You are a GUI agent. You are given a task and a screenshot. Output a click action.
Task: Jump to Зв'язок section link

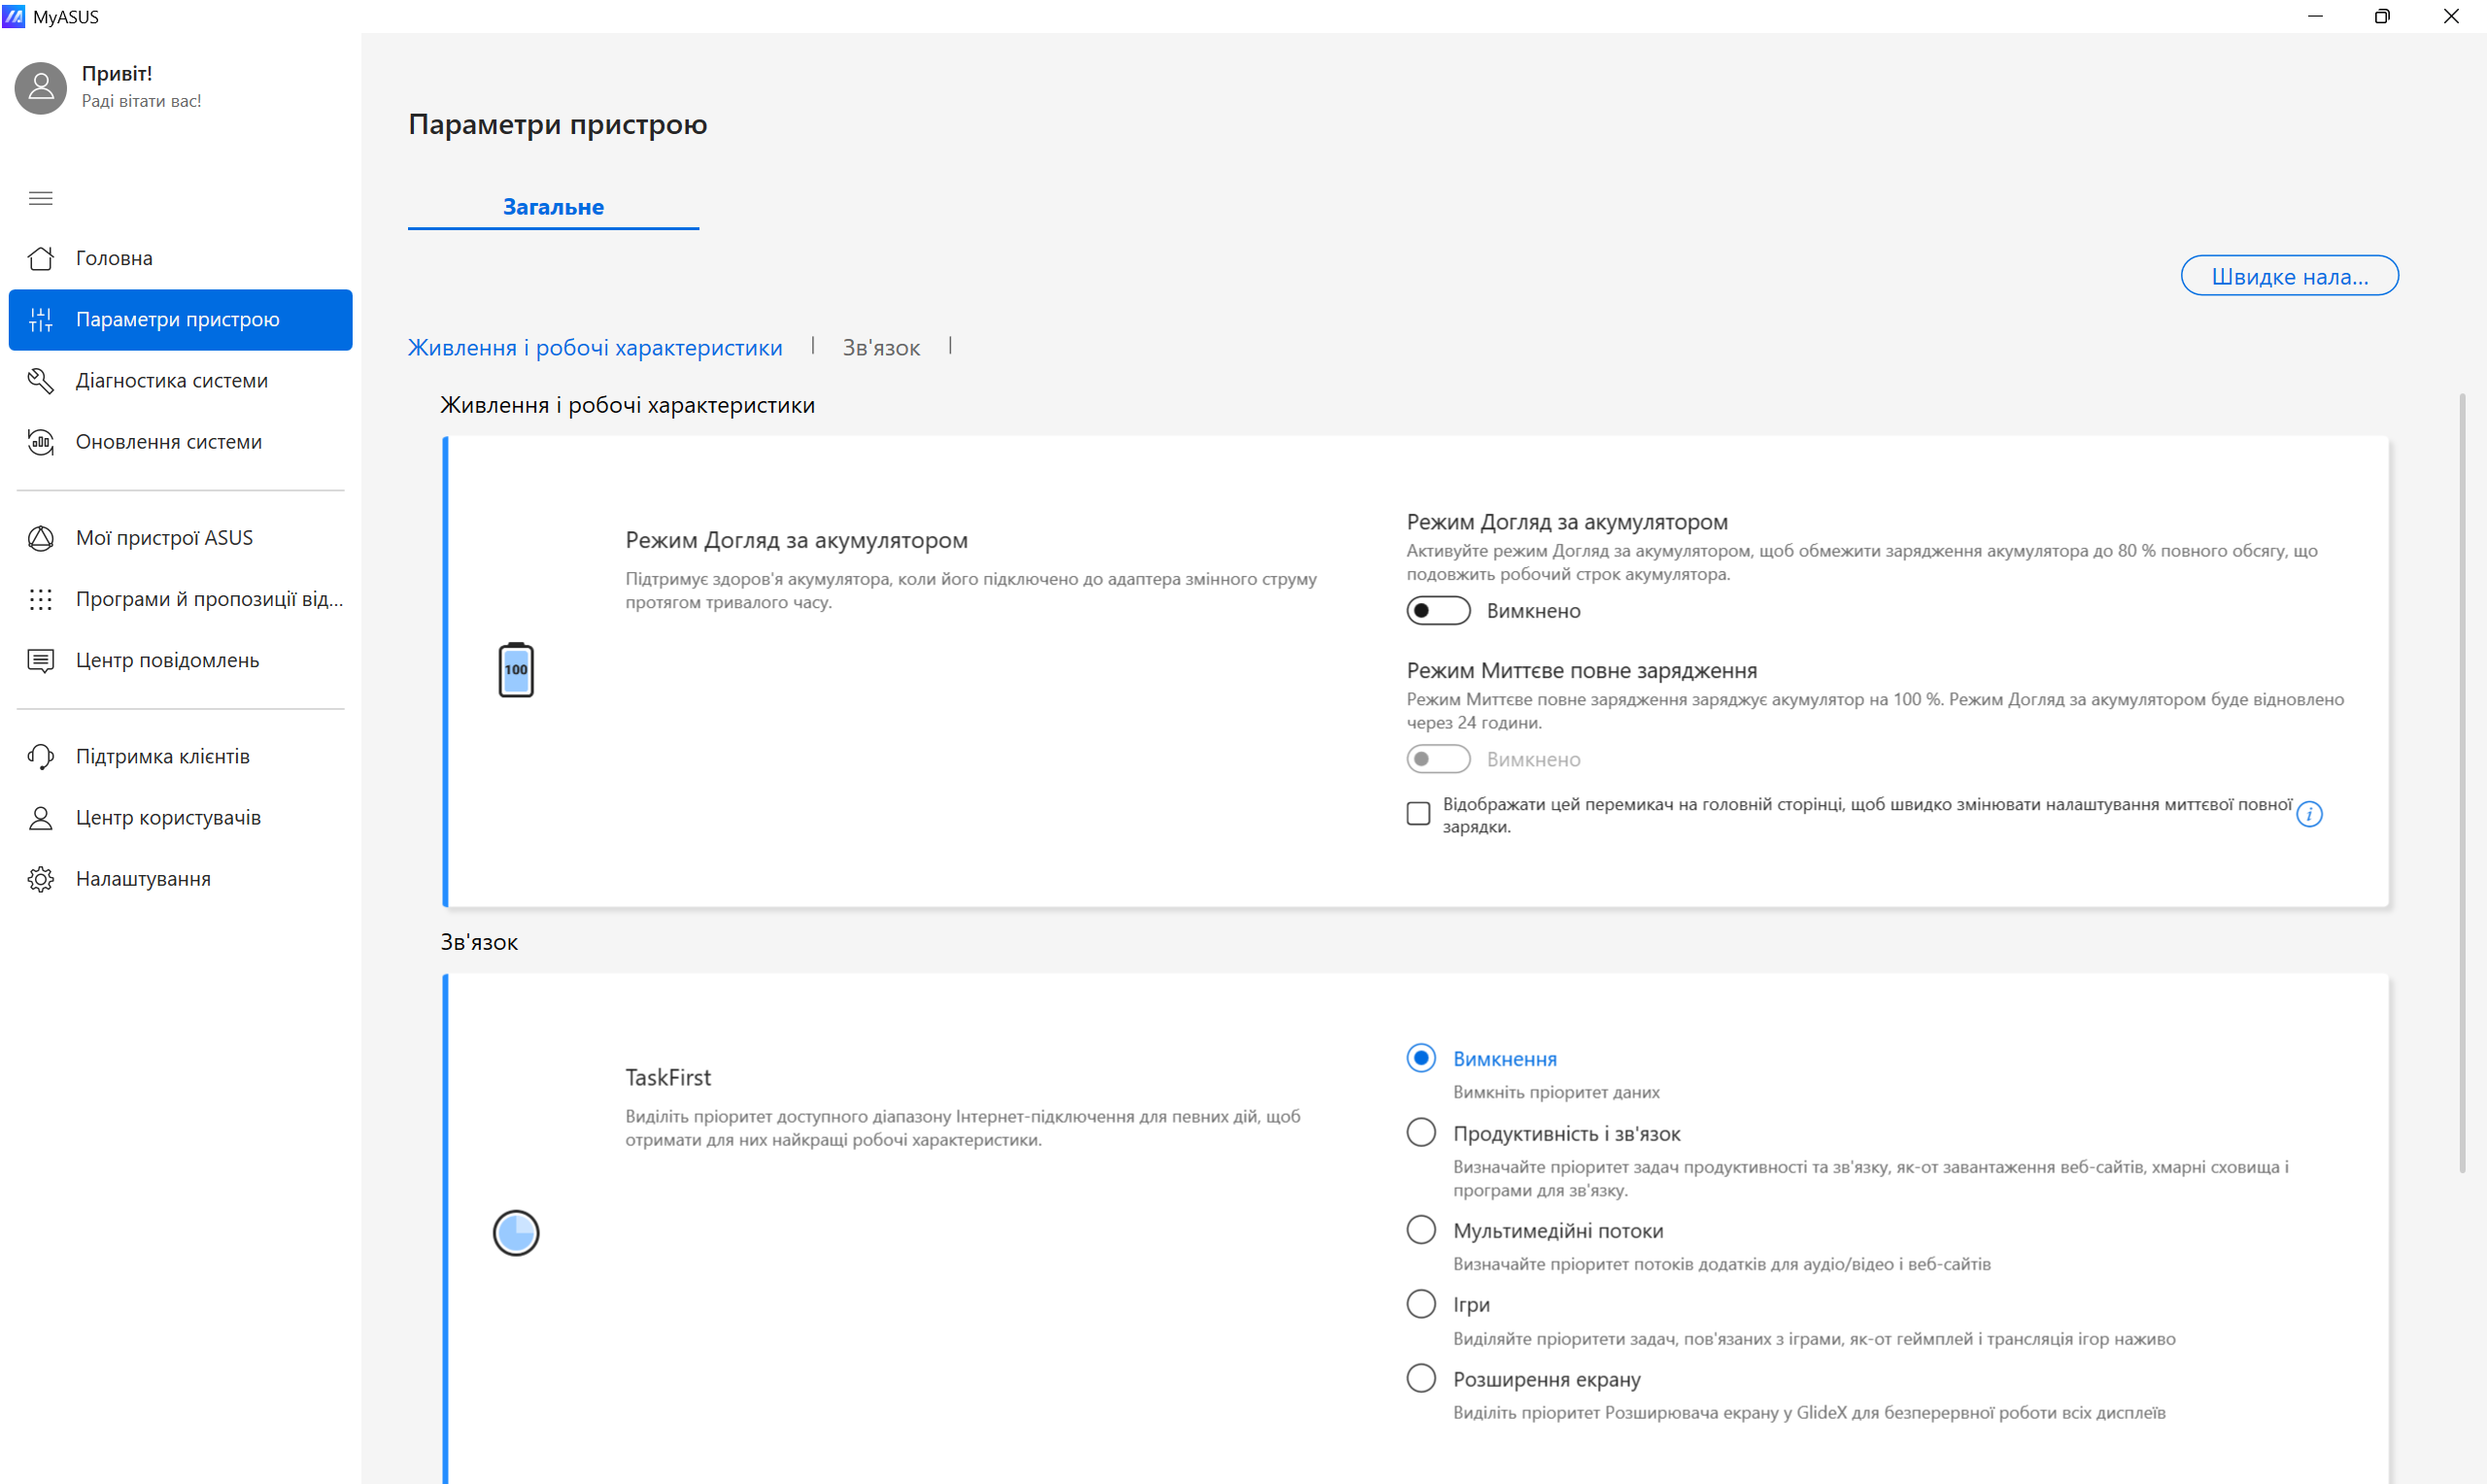point(881,348)
